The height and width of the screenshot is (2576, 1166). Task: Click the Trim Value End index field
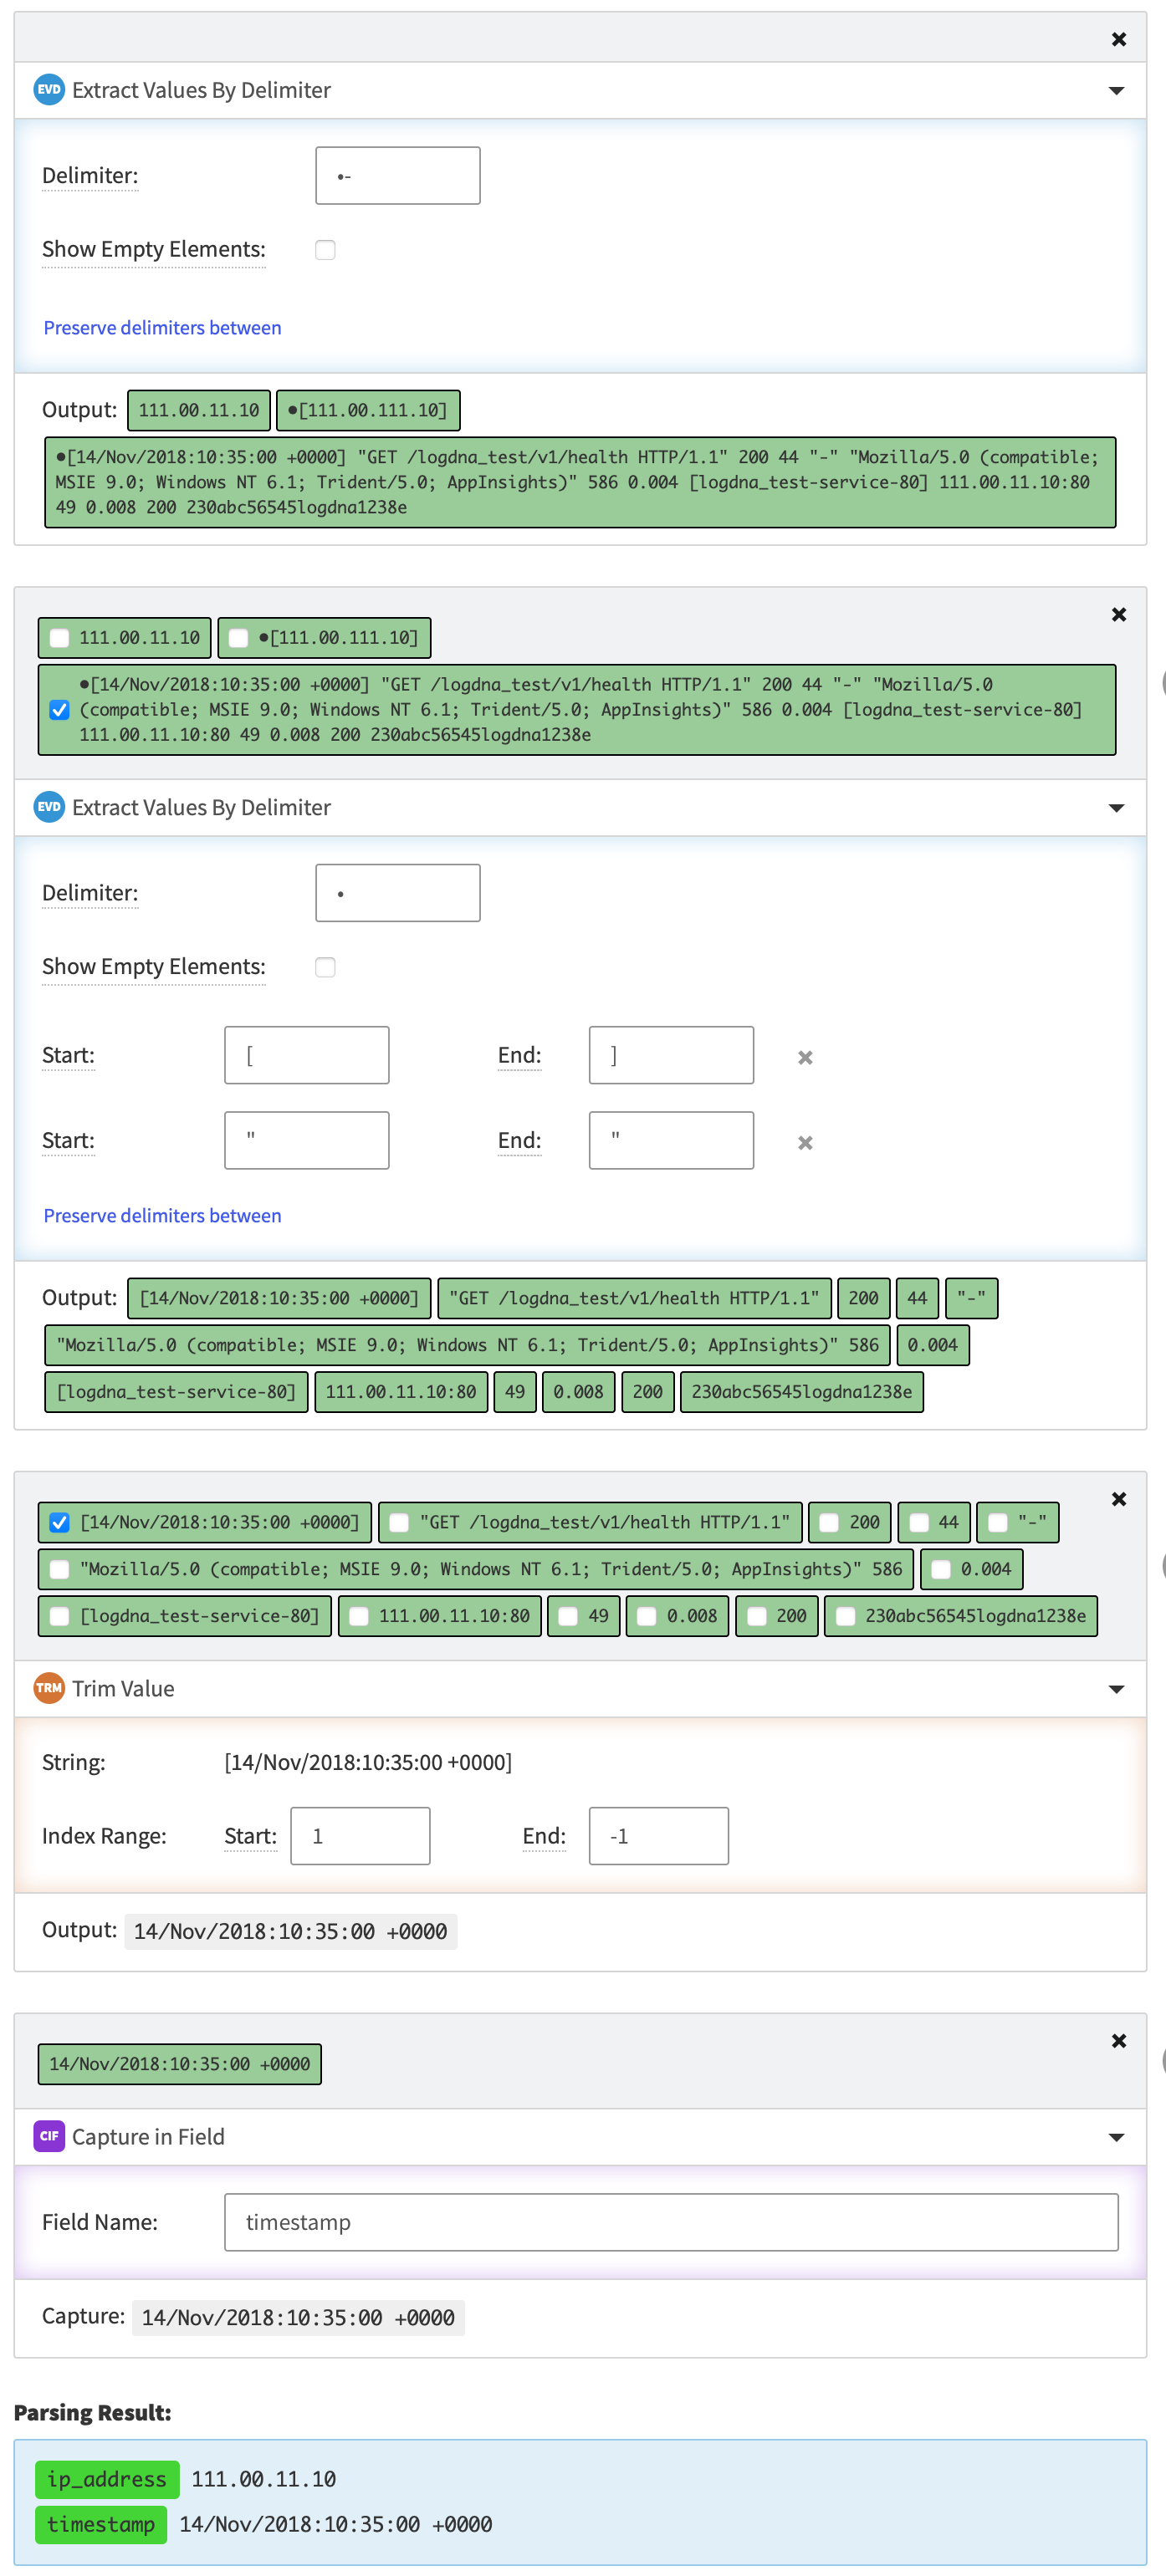[x=658, y=1836]
